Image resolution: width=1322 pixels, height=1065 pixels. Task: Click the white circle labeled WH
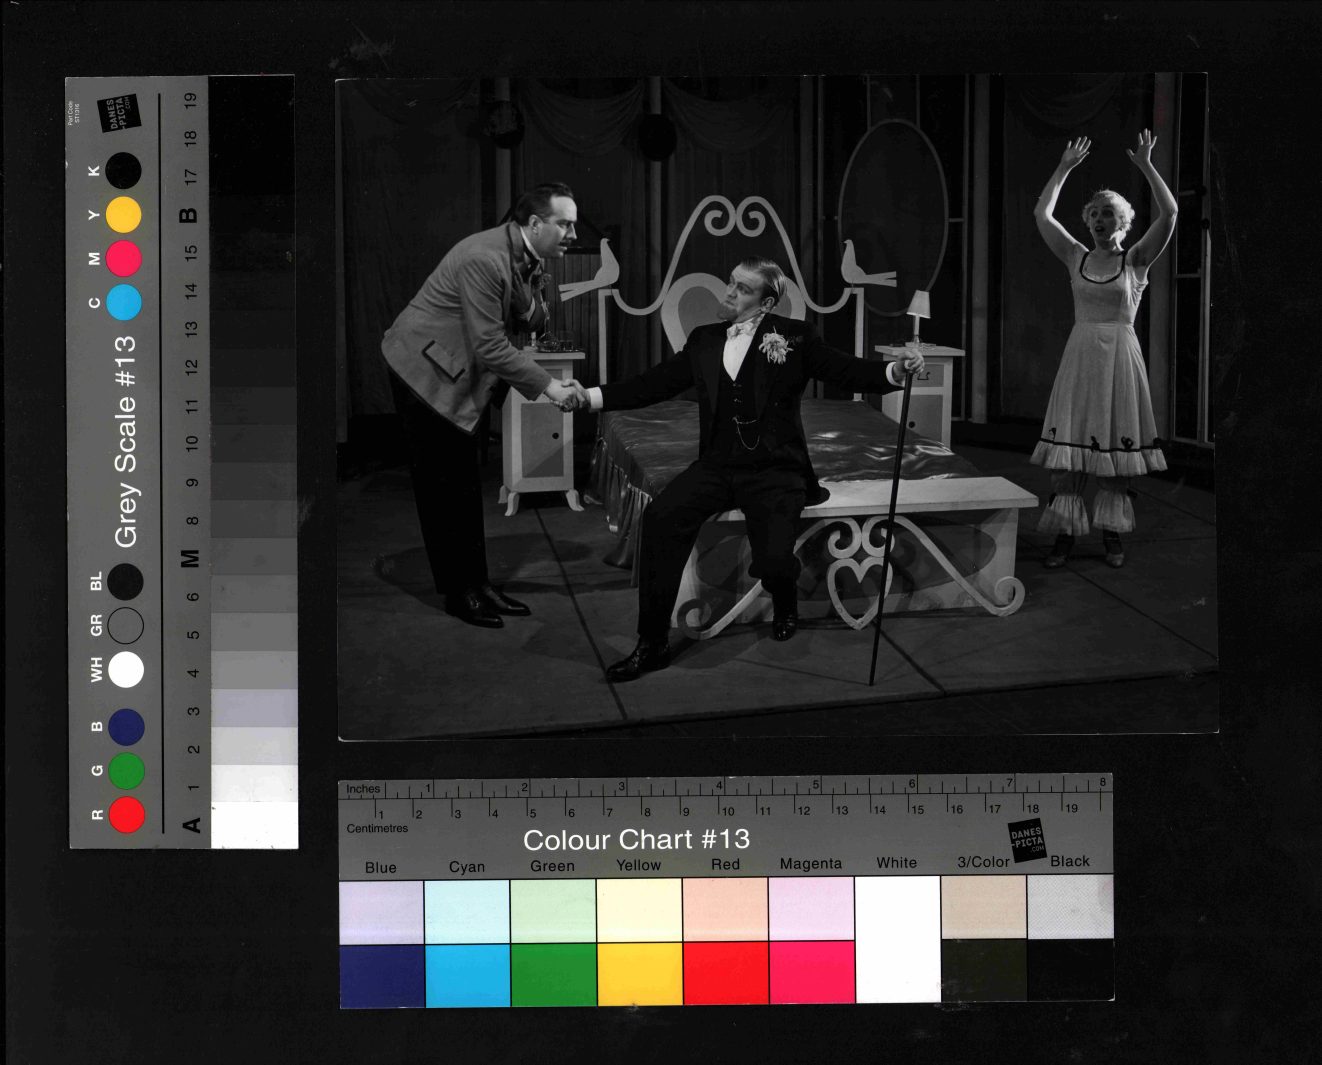point(126,669)
